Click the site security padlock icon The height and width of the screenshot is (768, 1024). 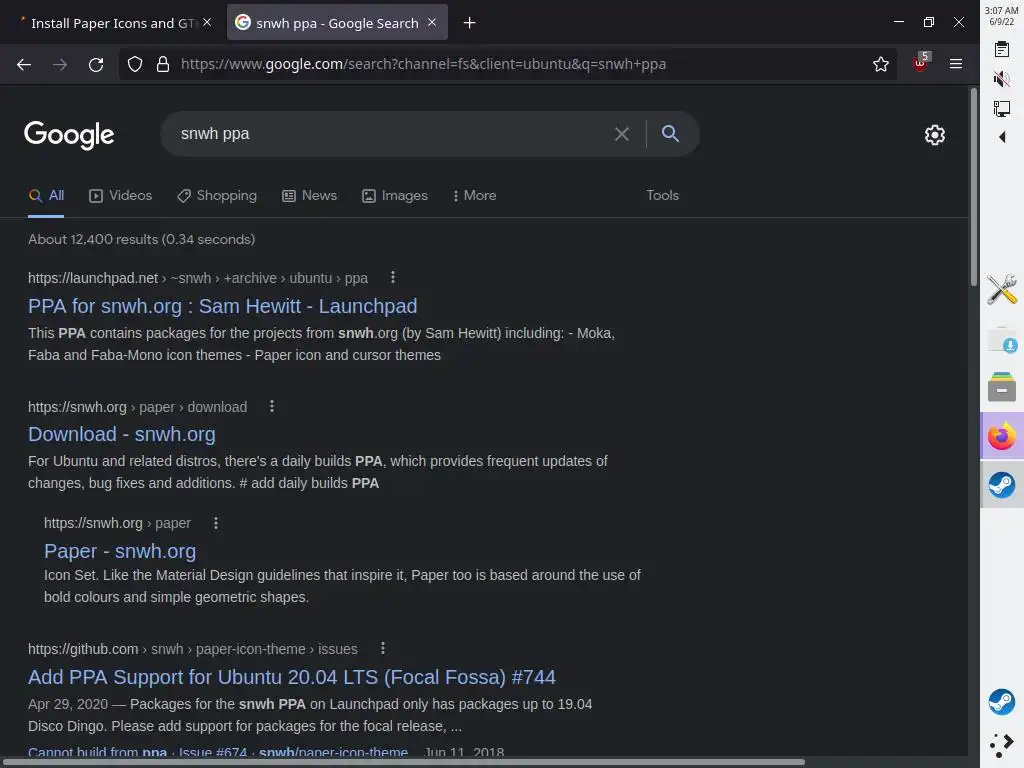pyautogui.click(x=163, y=64)
